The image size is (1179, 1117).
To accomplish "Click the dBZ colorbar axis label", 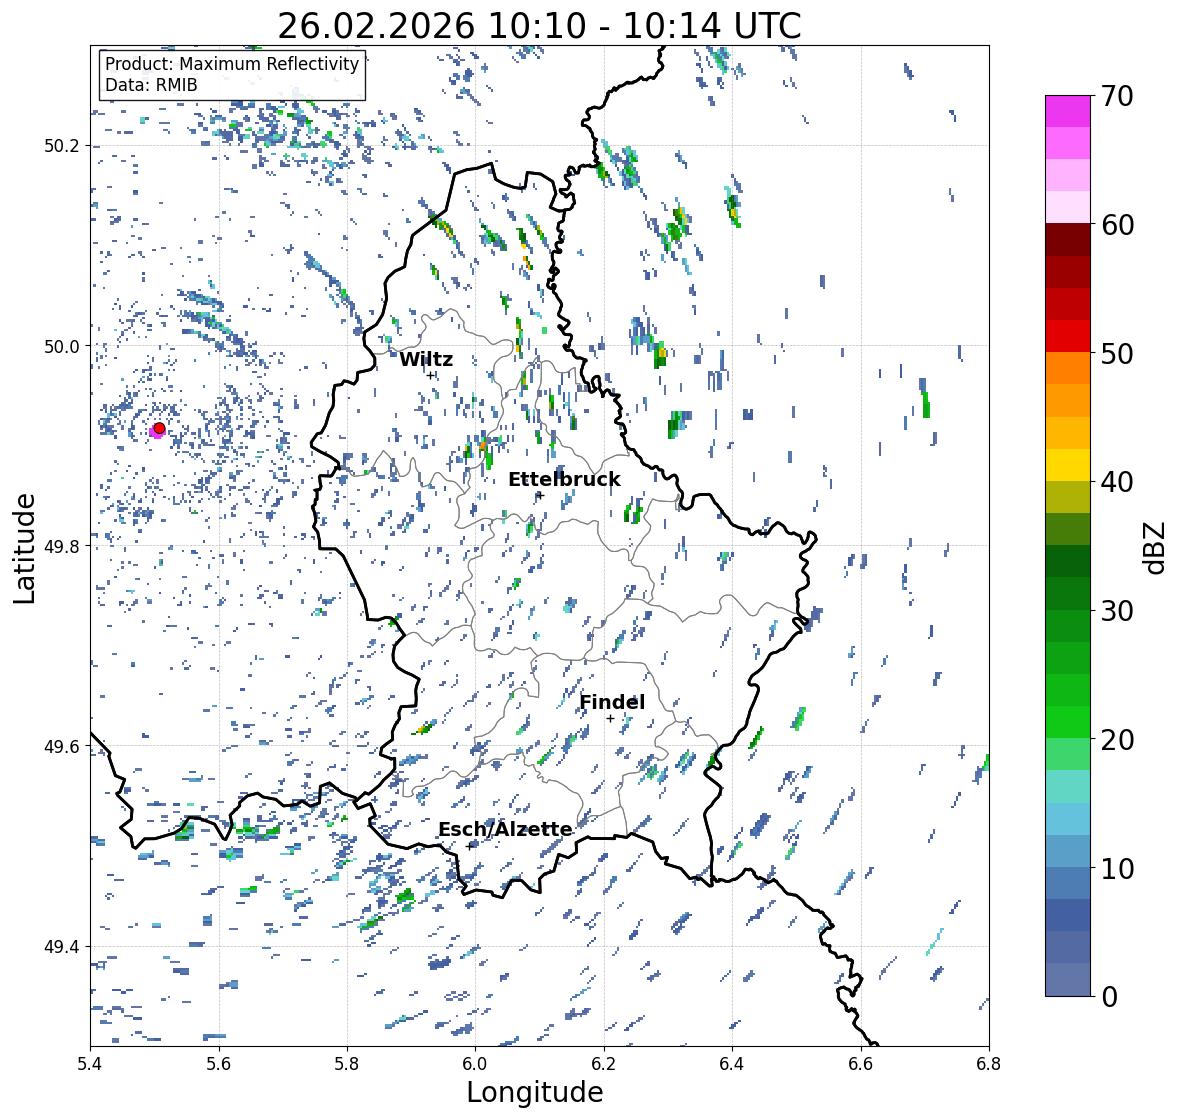I will click(x=1155, y=548).
